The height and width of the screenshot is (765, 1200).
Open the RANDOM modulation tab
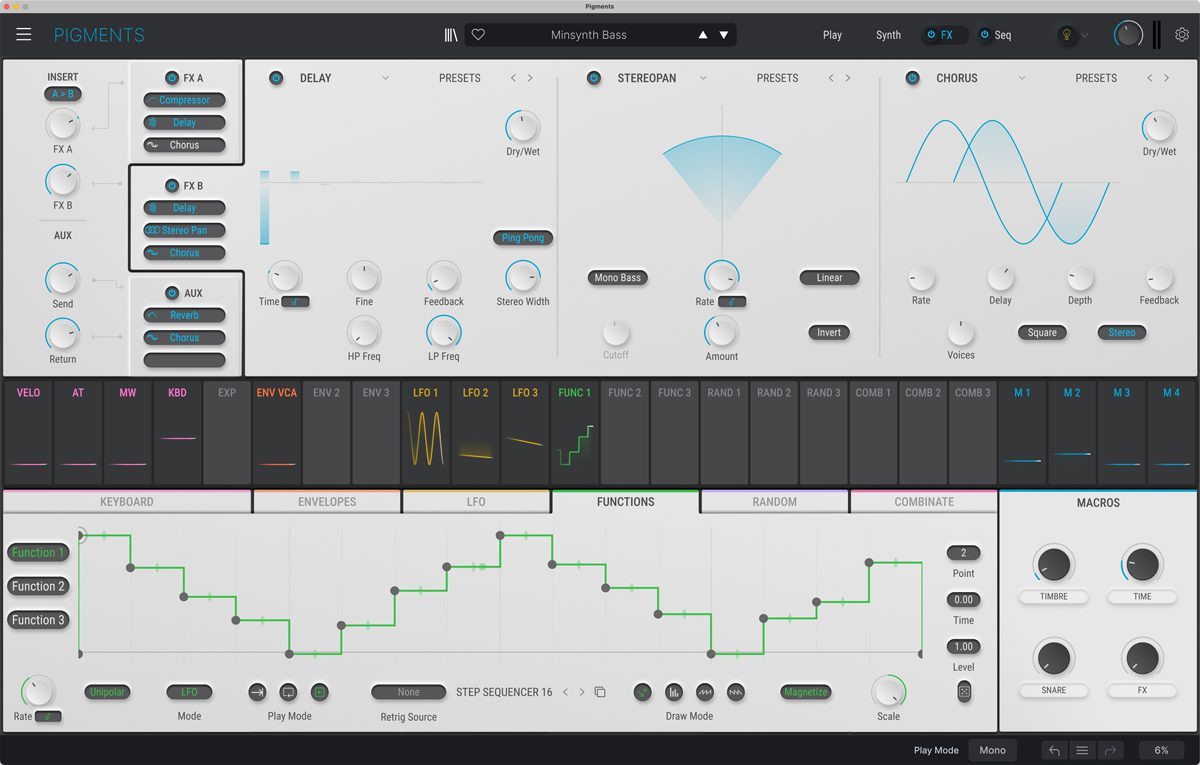pyautogui.click(x=773, y=501)
